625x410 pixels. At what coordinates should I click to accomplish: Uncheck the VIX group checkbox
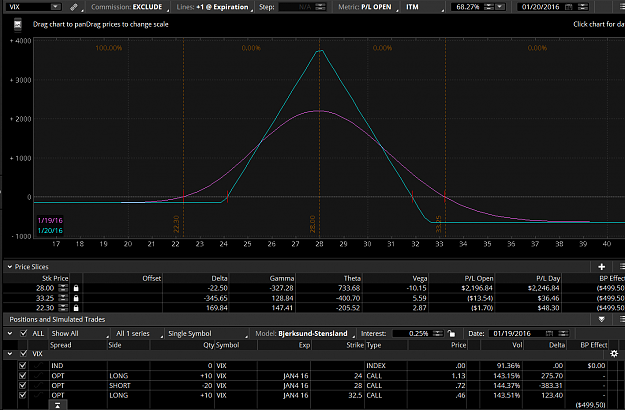tap(24, 354)
